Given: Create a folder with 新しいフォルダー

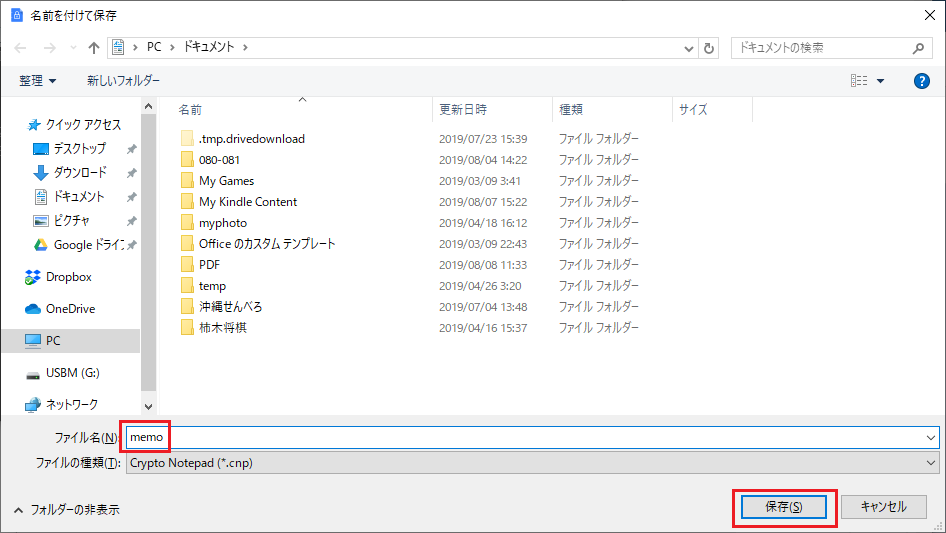Looking at the screenshot, I should (x=123, y=80).
